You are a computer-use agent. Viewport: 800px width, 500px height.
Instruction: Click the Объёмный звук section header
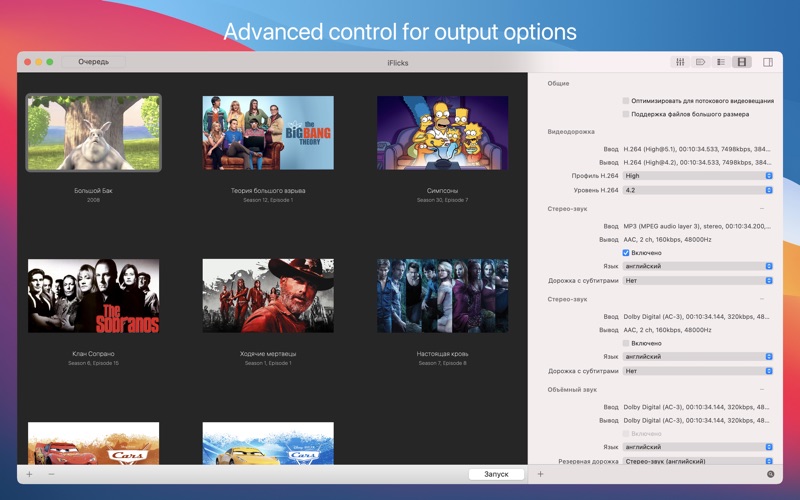pyautogui.click(x=572, y=389)
